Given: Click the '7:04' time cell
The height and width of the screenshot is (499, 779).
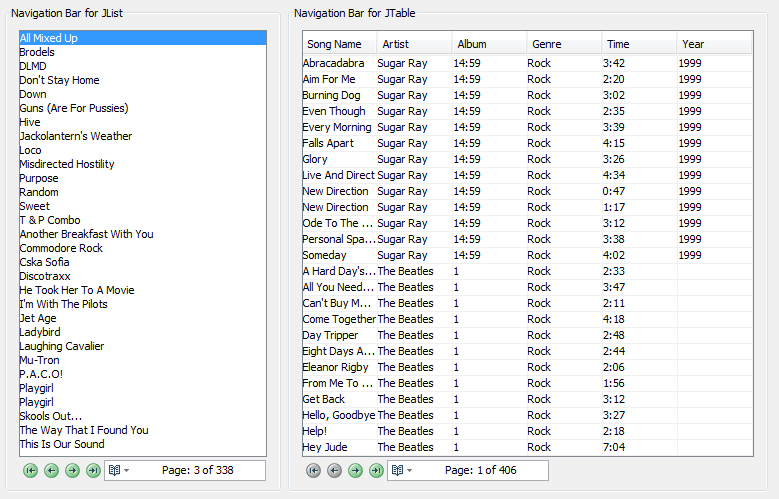Looking at the screenshot, I should pyautogui.click(x=639, y=447).
